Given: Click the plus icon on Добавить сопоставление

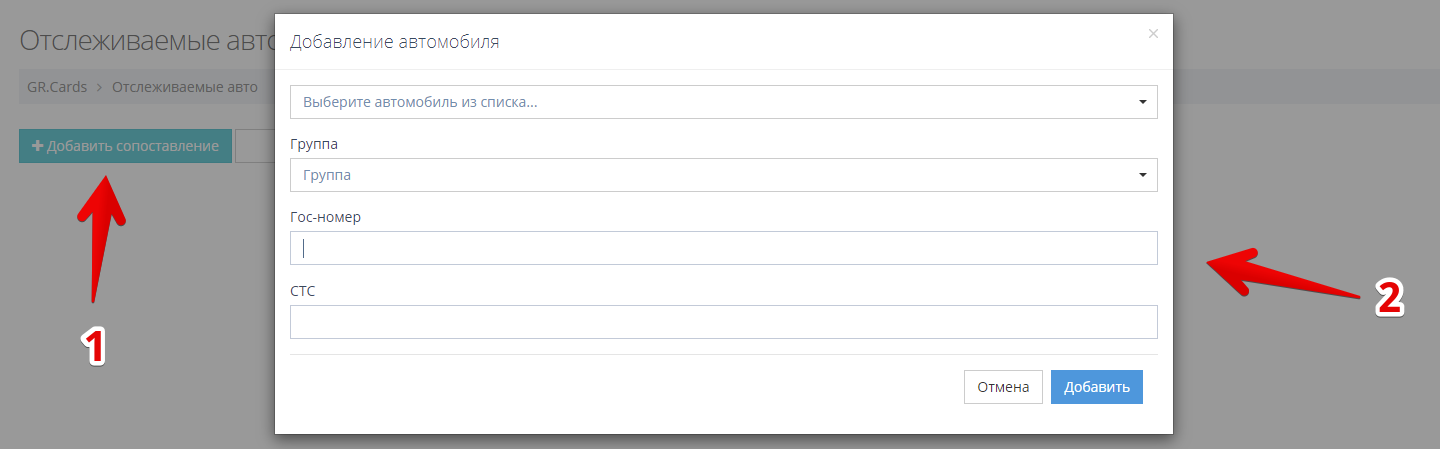Looking at the screenshot, I should (x=38, y=146).
